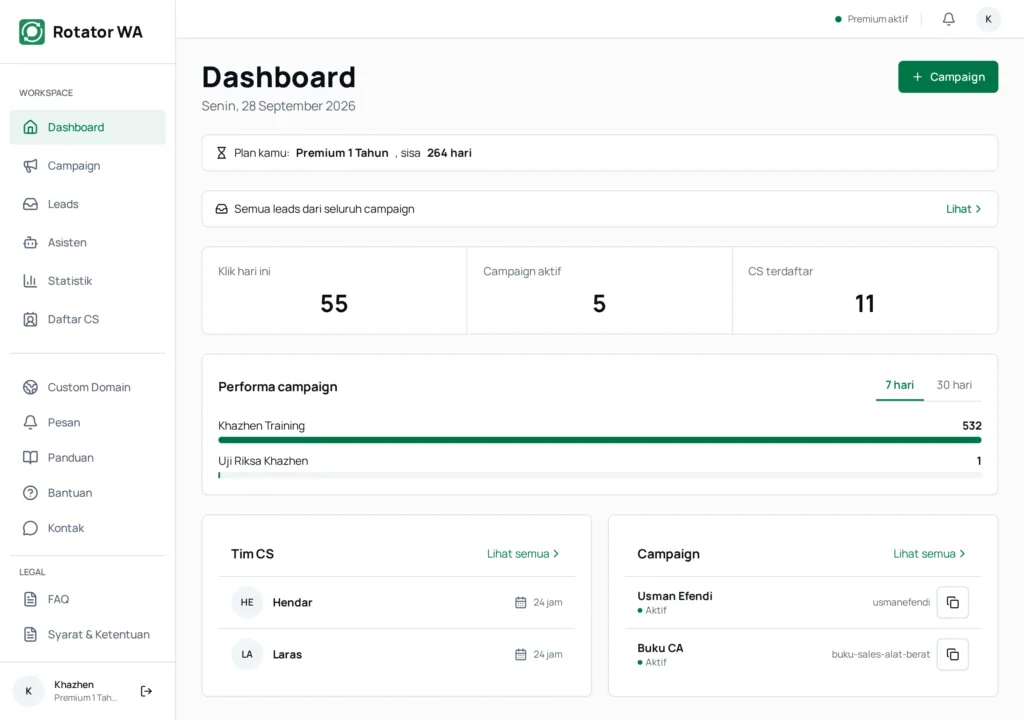Switch performance chart to 30 hari
The image size is (1024, 720).
953,385
